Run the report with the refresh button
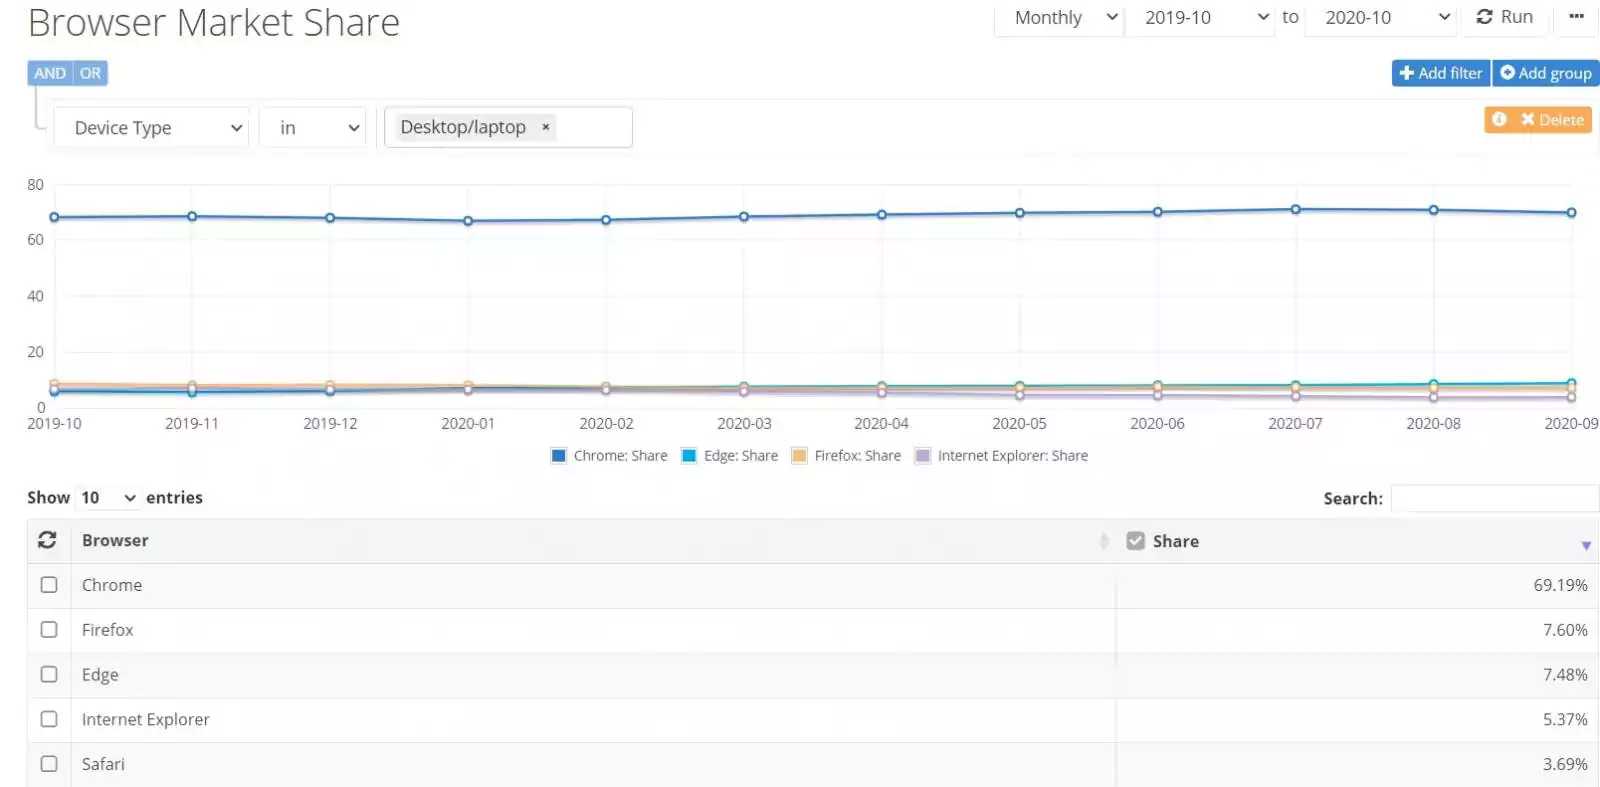Screen dimensions: 1600x787 [x=1505, y=17]
